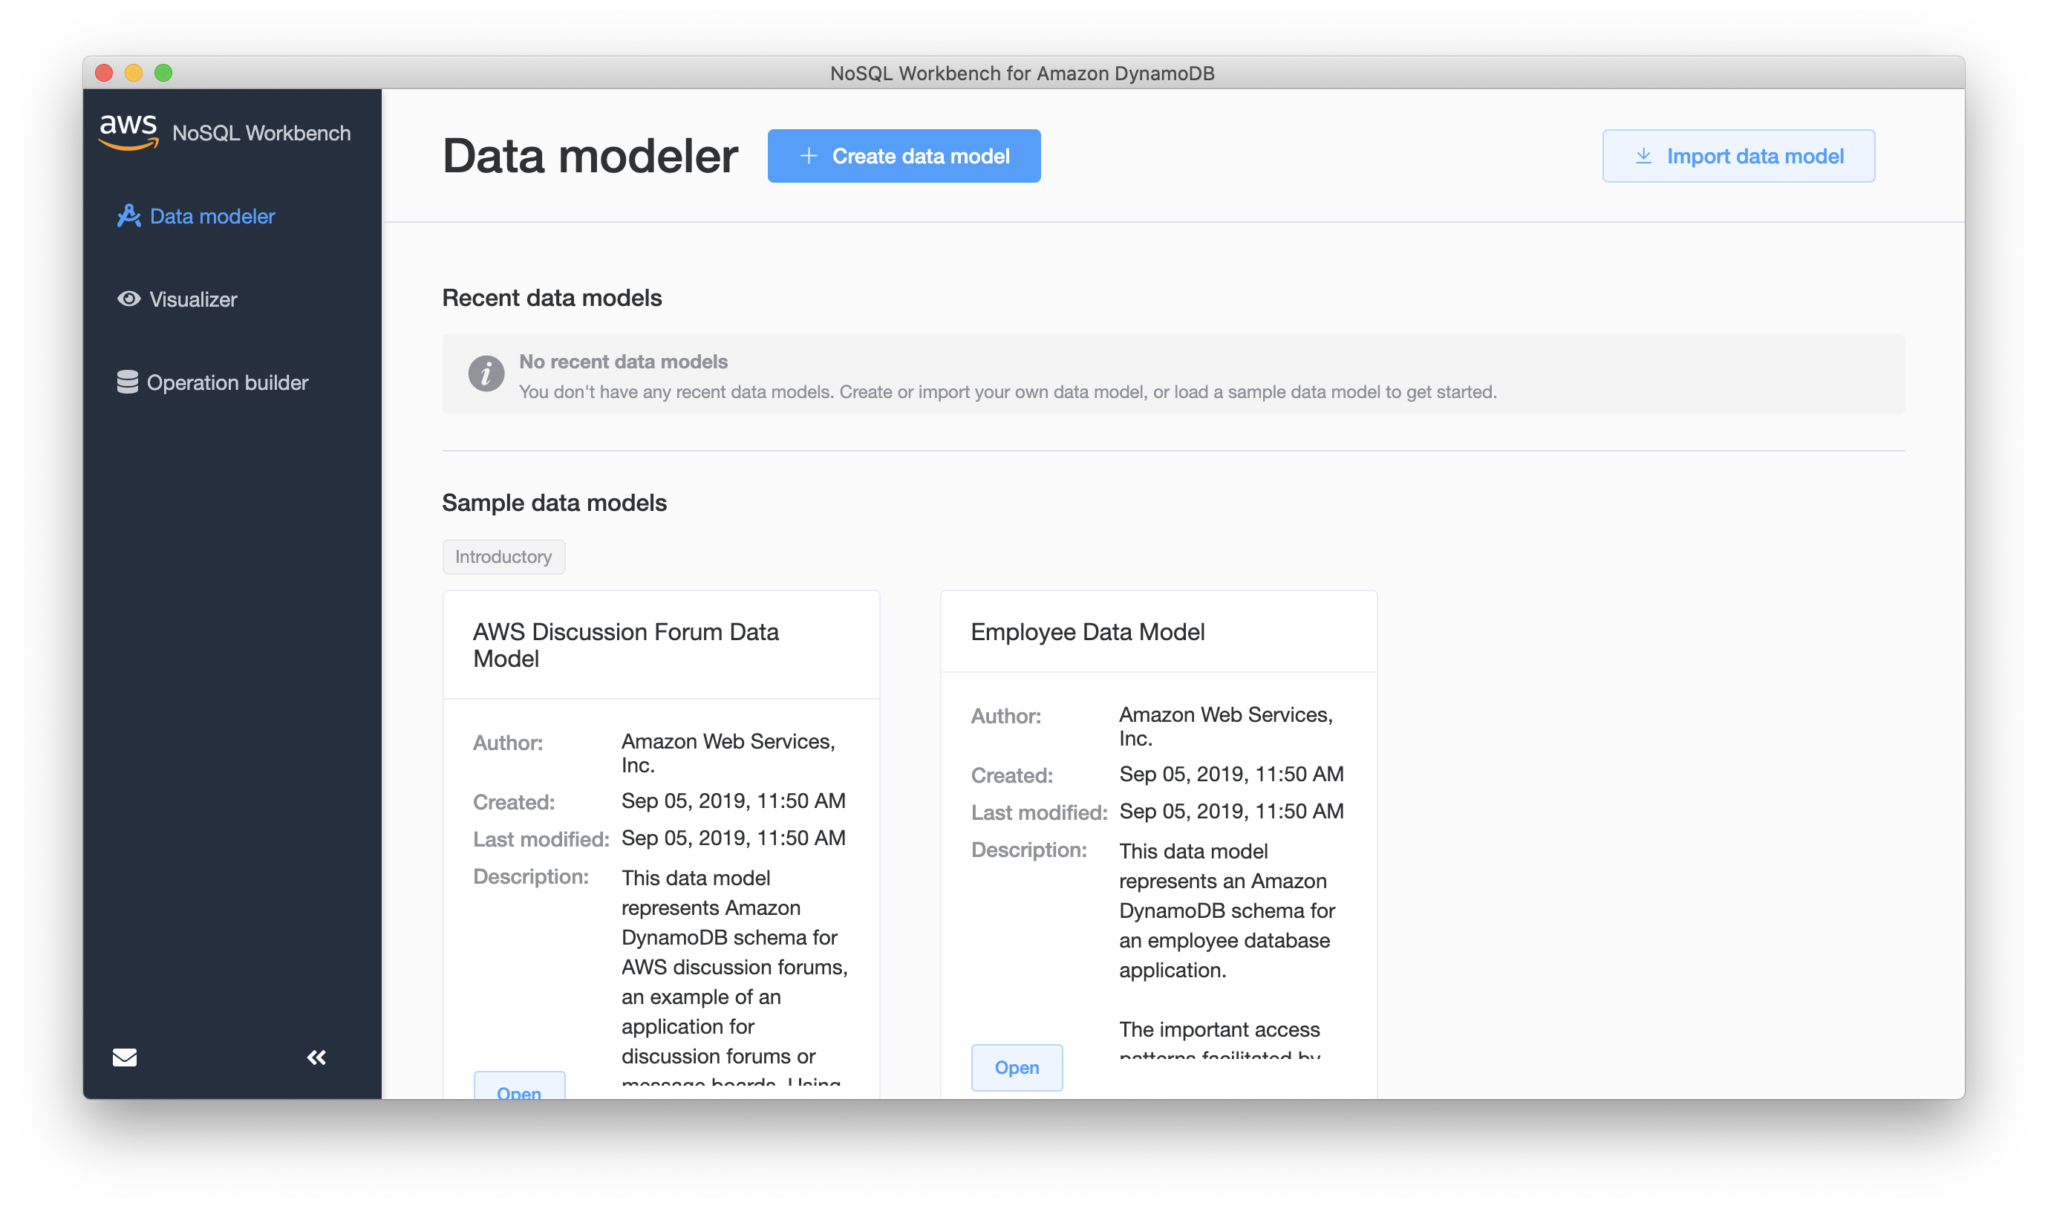Select Operation builder from the navigation menu
Viewport: 2048px width, 1209px height.
pyautogui.click(x=228, y=382)
